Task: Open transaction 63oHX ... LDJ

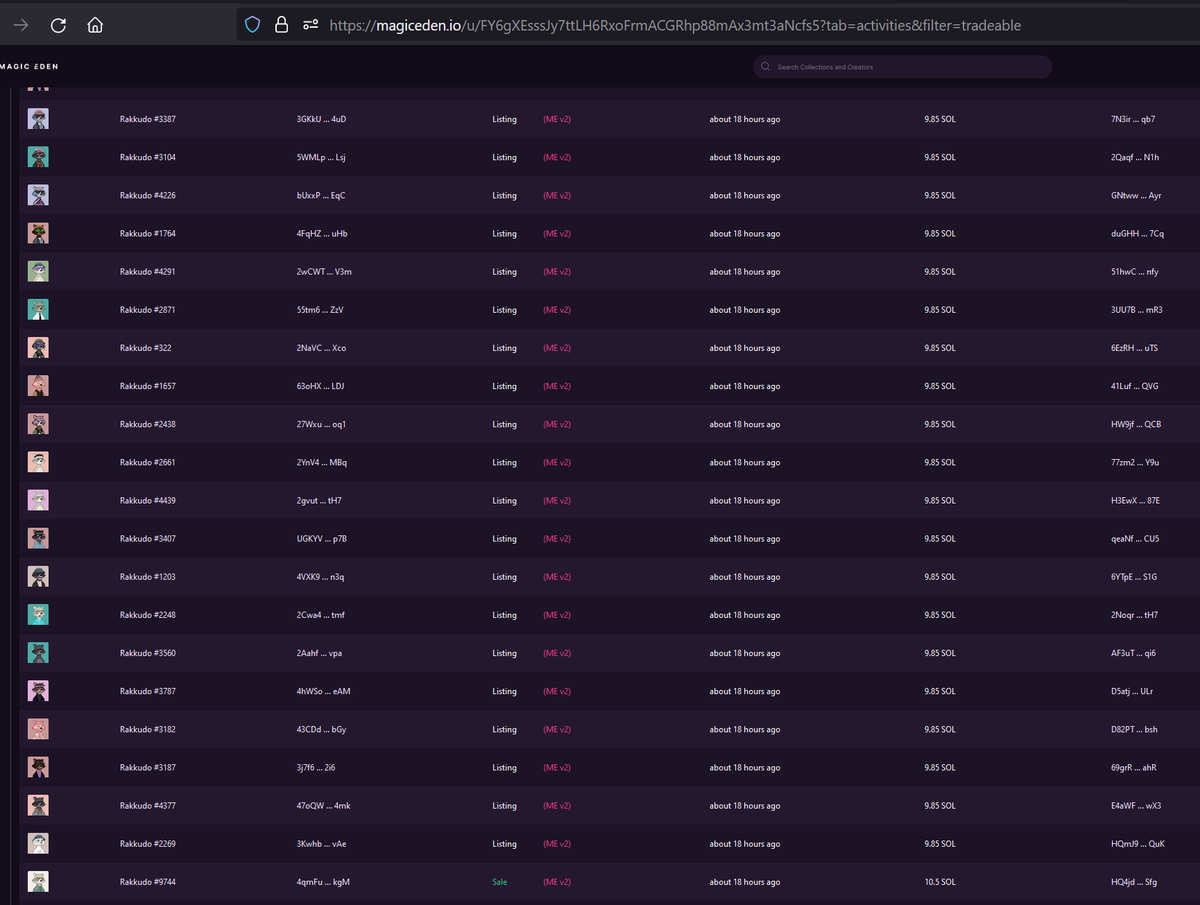Action: click(x=320, y=386)
